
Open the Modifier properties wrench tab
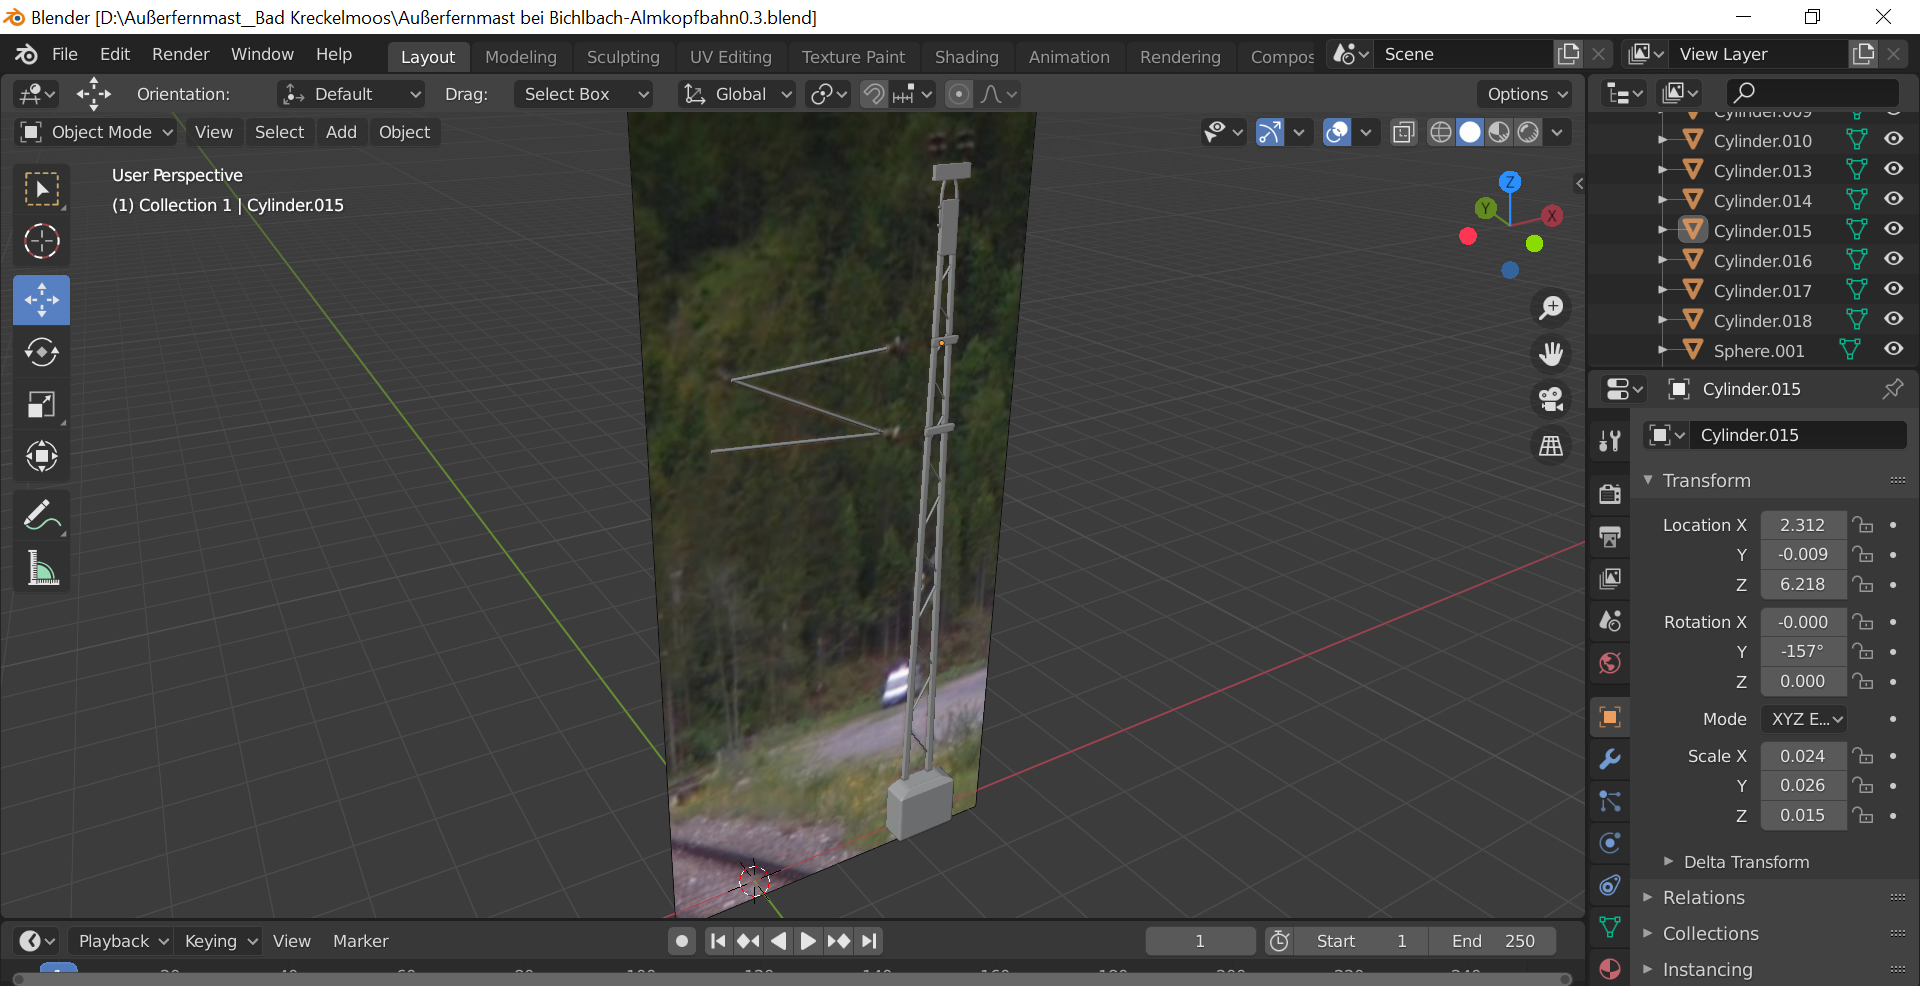(1610, 759)
